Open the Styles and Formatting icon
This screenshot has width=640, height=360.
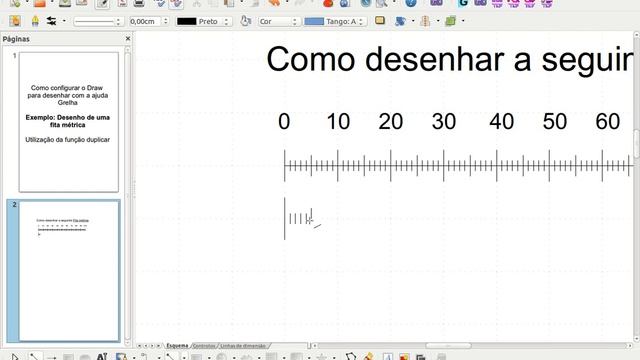click(15, 21)
